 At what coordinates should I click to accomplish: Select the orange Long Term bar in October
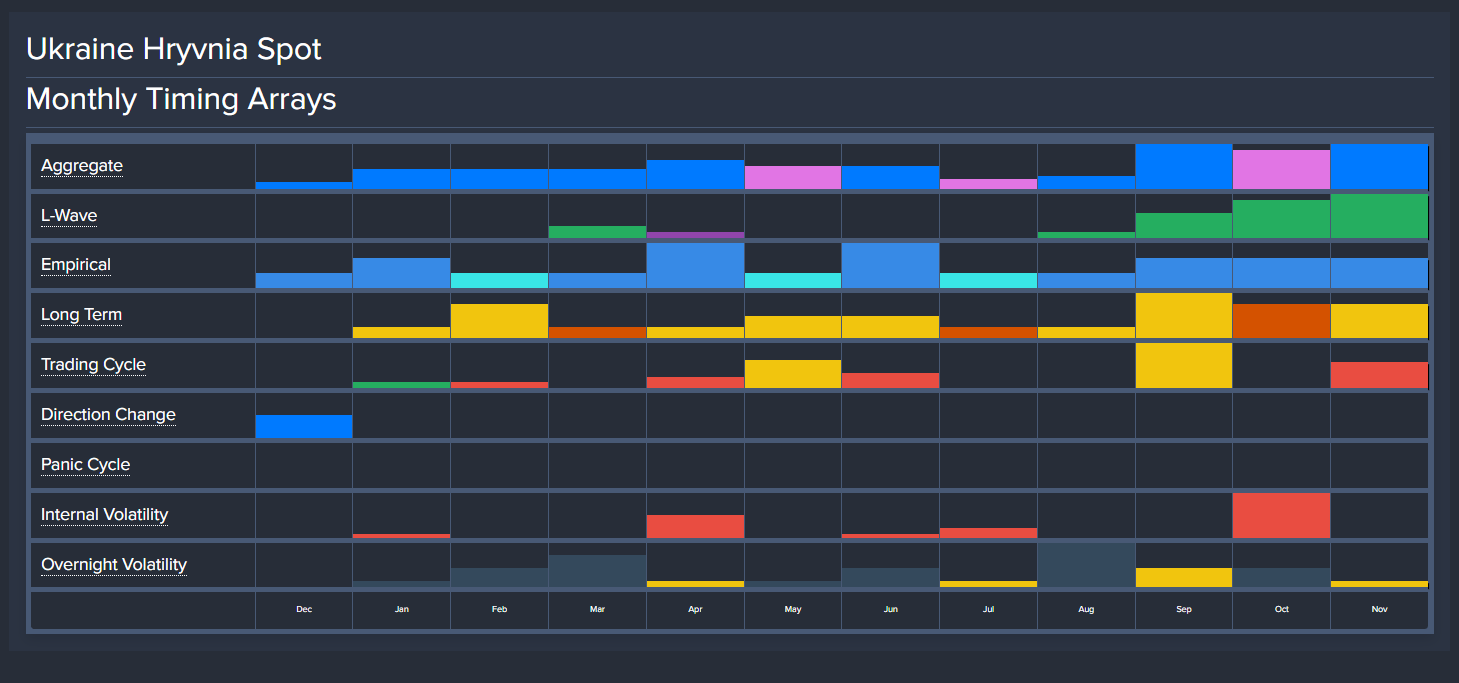[x=1282, y=321]
